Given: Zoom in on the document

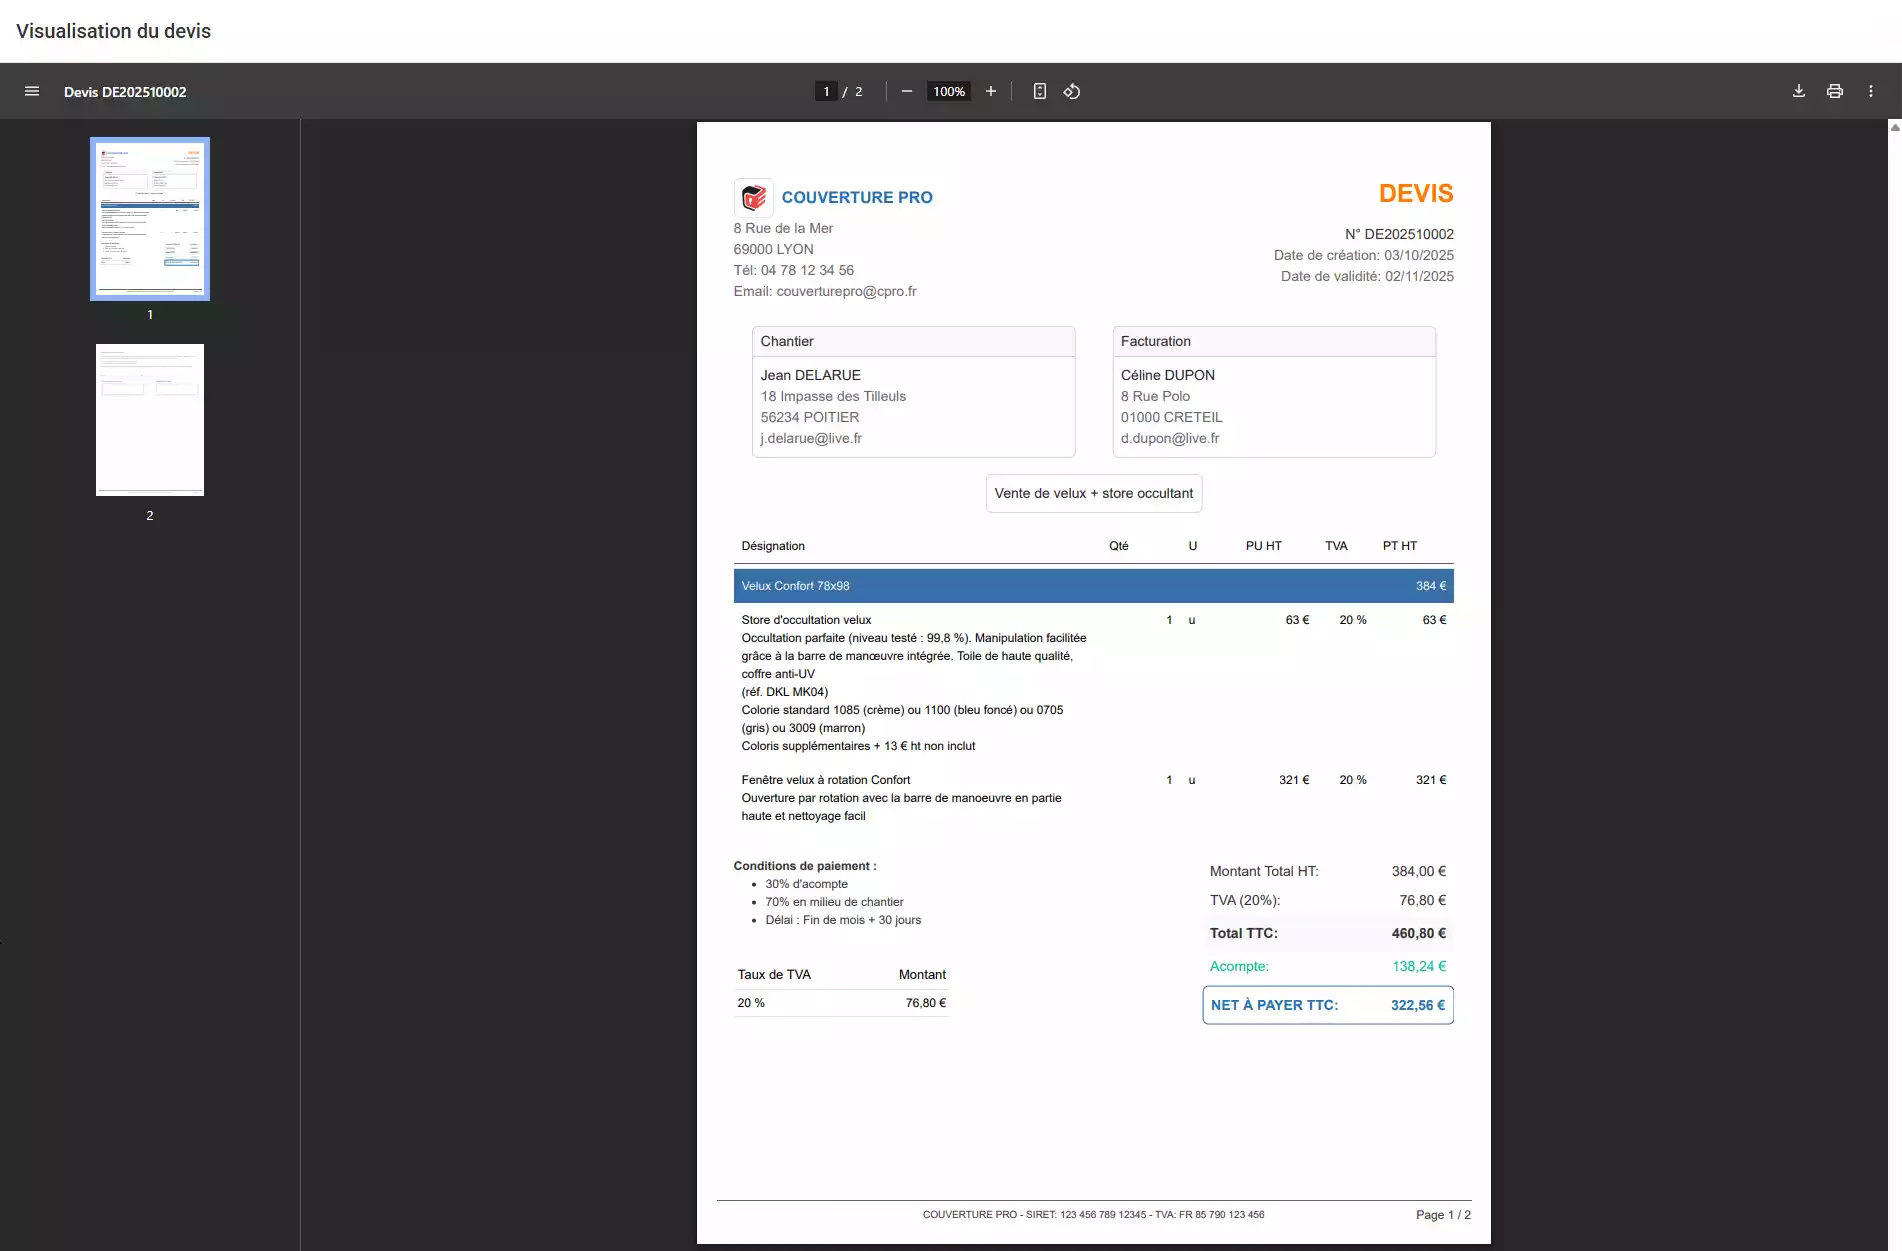Looking at the screenshot, I should [990, 91].
